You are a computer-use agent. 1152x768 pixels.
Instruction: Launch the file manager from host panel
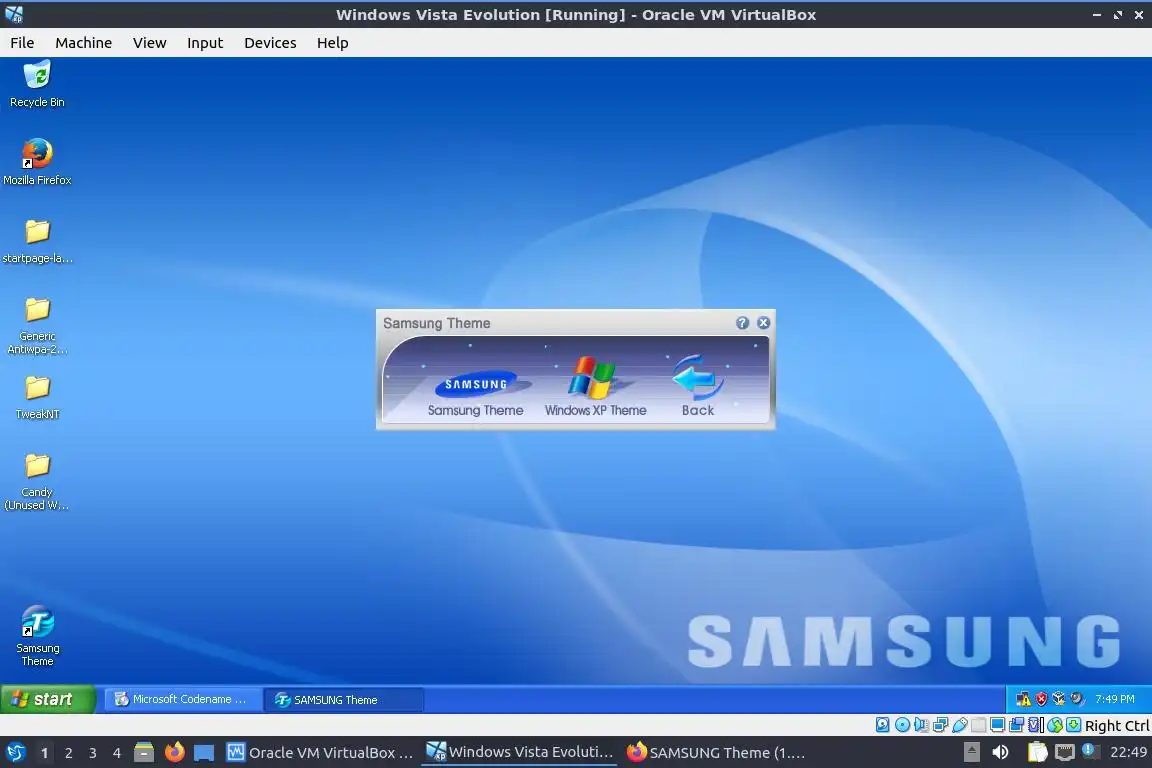tap(144, 753)
